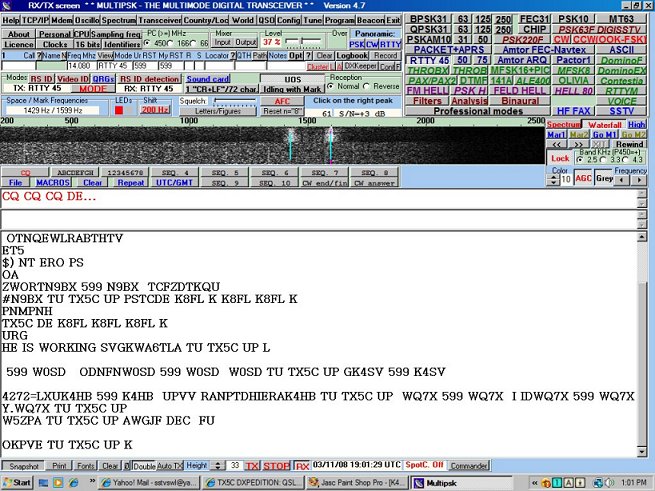The image size is (655, 491).
Task: Click the Frequency left arrow
Action: pos(622,180)
